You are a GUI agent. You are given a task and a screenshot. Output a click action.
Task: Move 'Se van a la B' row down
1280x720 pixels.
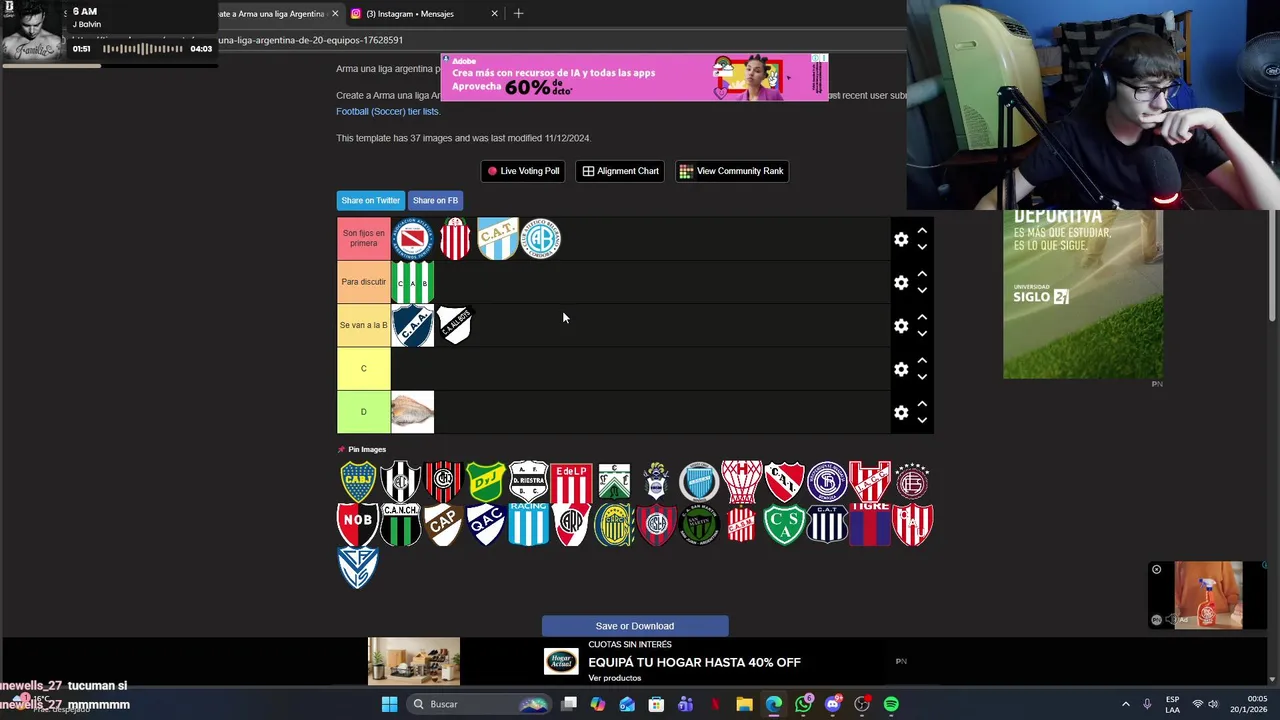click(922, 334)
